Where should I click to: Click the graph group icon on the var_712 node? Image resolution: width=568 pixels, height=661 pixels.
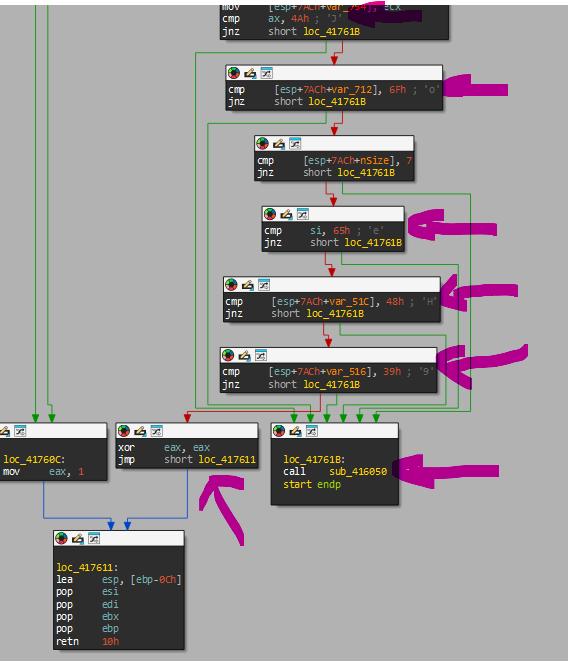[x=267, y=73]
